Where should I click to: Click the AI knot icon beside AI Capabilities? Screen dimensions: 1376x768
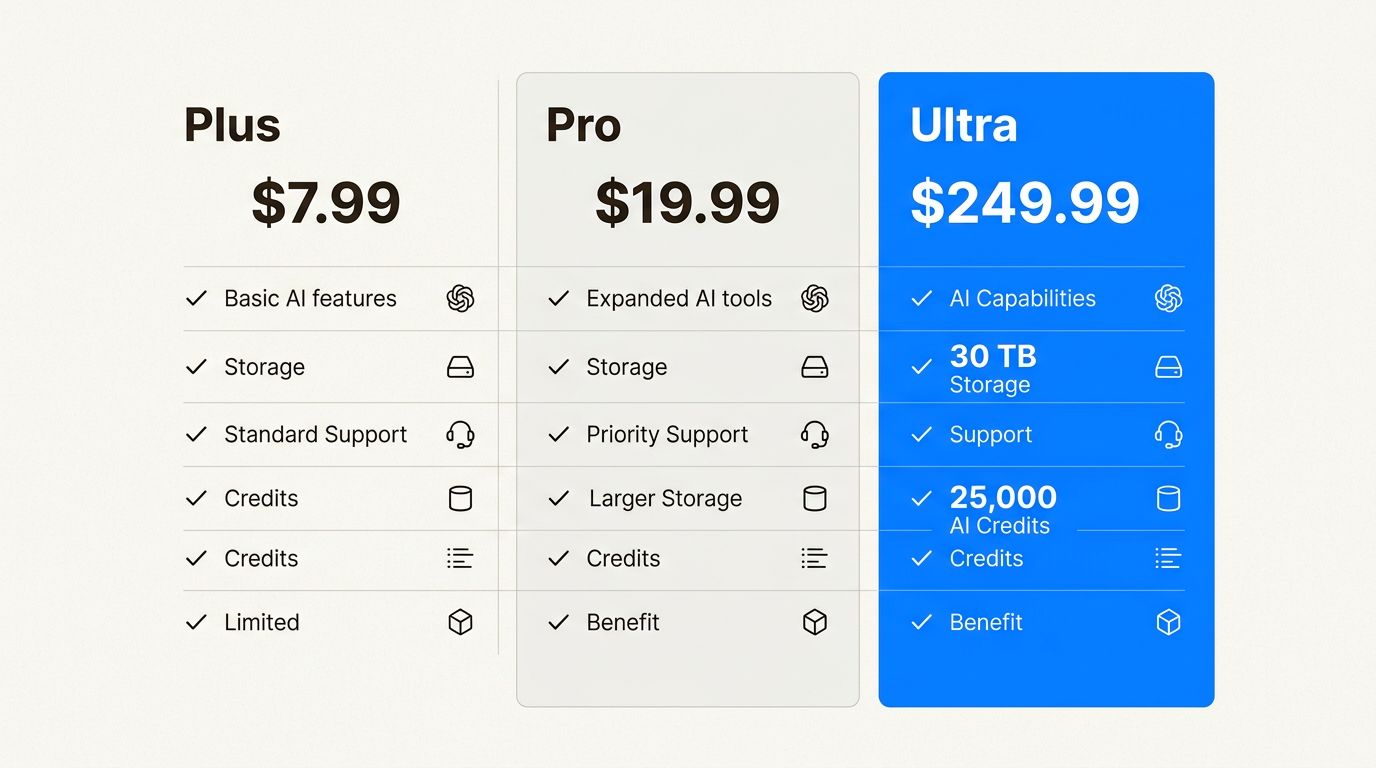pos(1168,298)
